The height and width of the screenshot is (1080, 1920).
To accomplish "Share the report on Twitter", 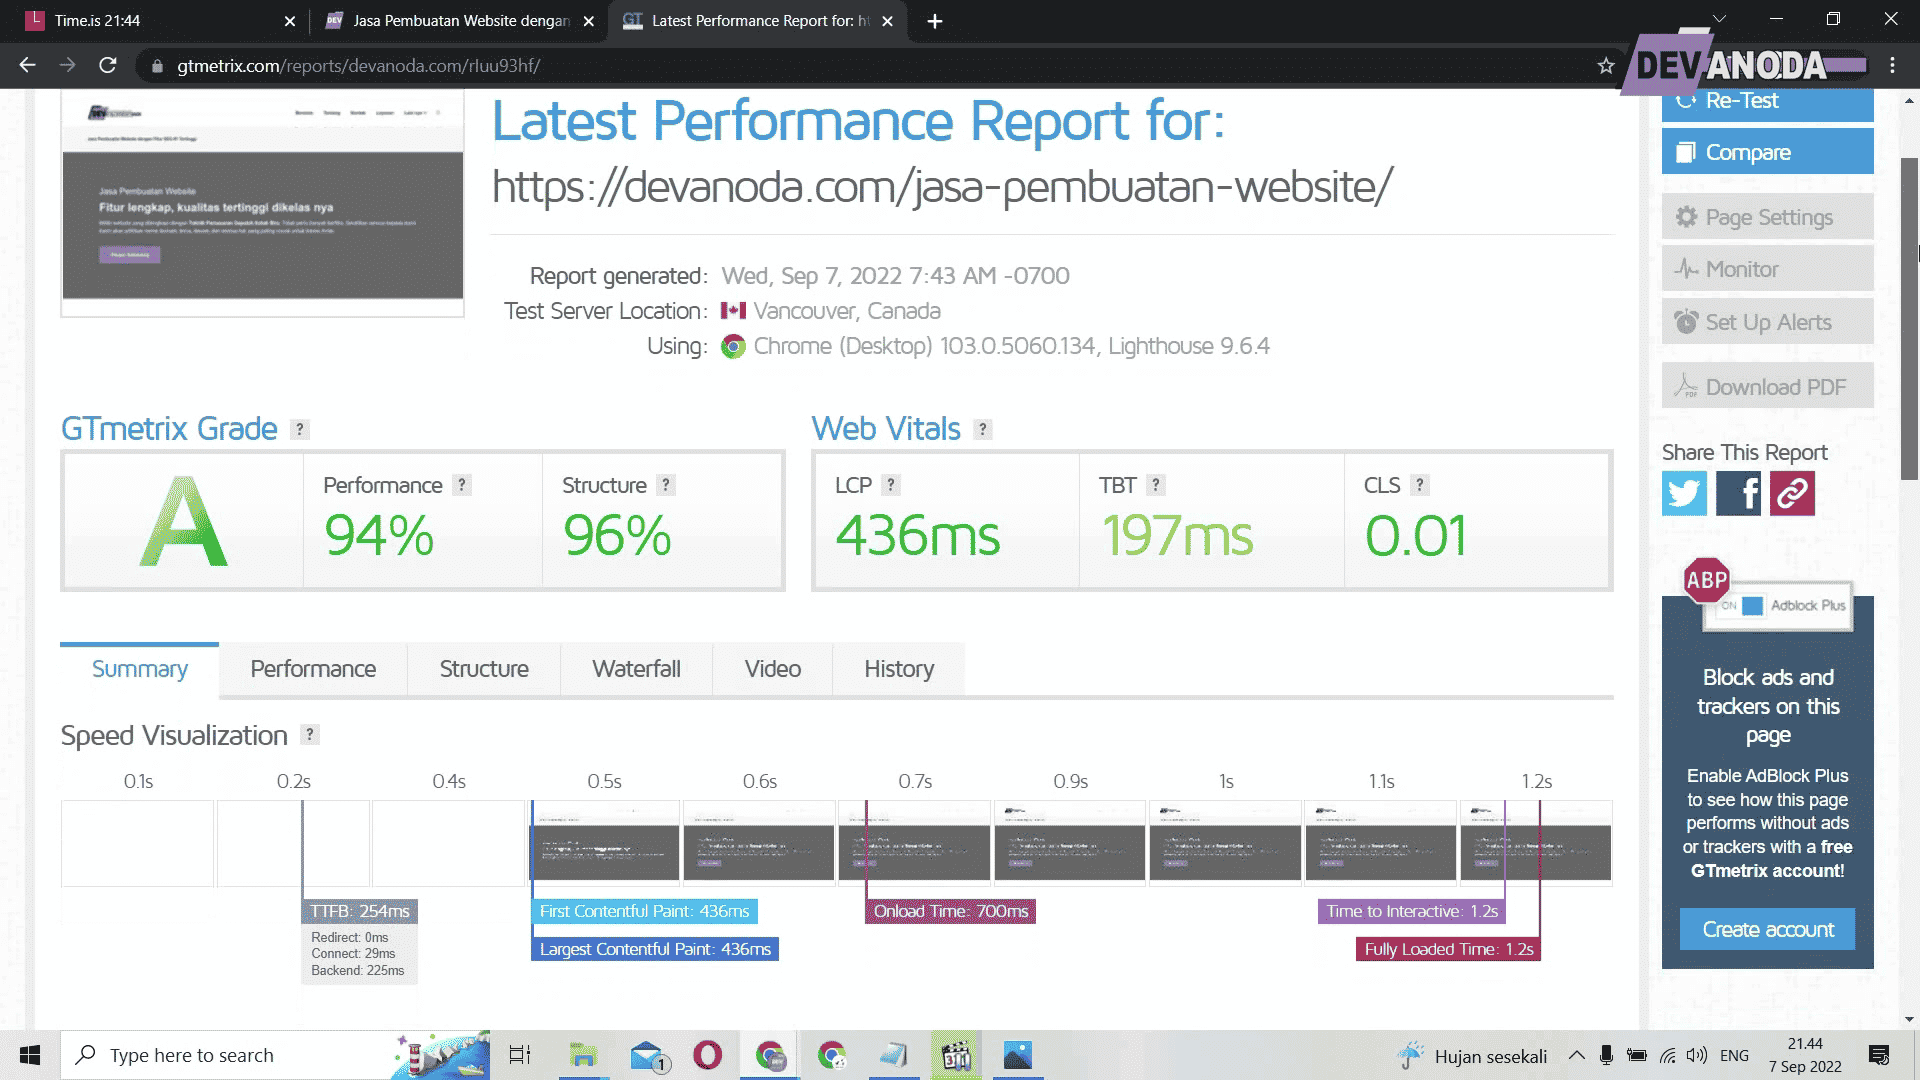I will 1684,493.
